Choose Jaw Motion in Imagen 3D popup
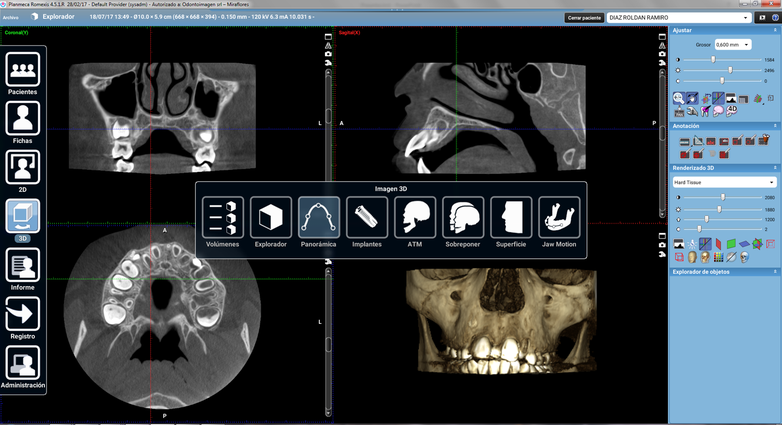 click(559, 222)
